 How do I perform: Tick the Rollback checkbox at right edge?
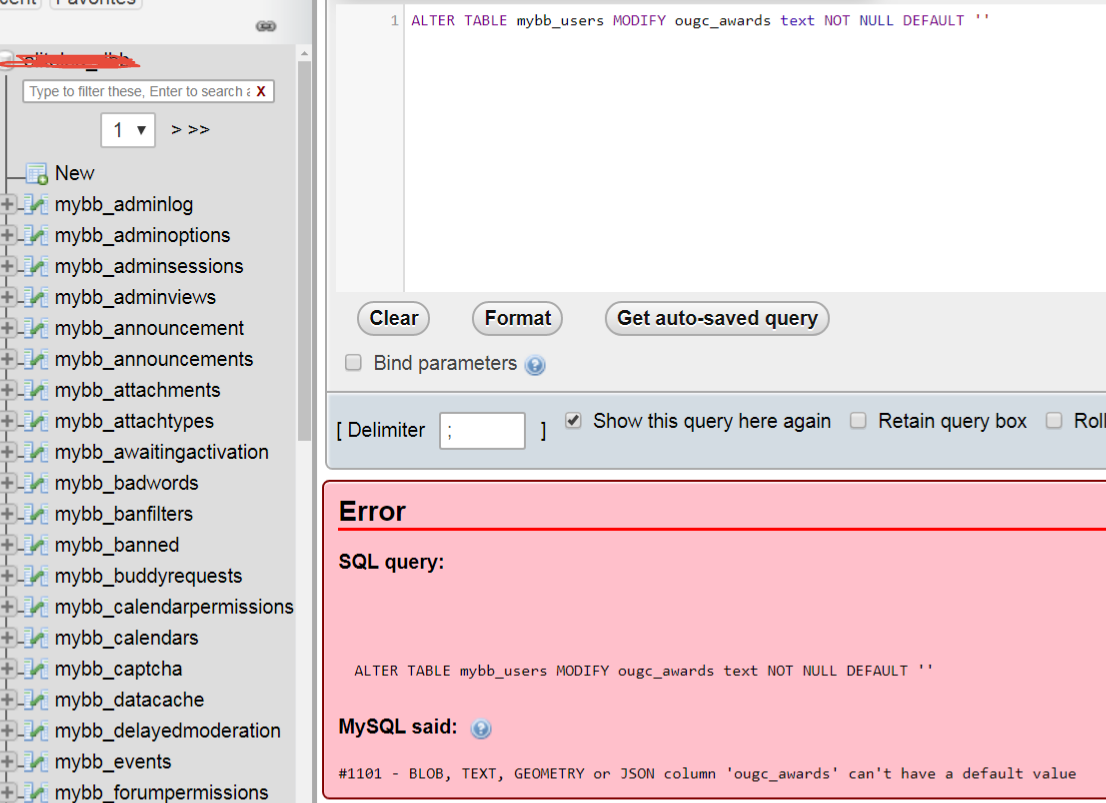click(x=1054, y=421)
